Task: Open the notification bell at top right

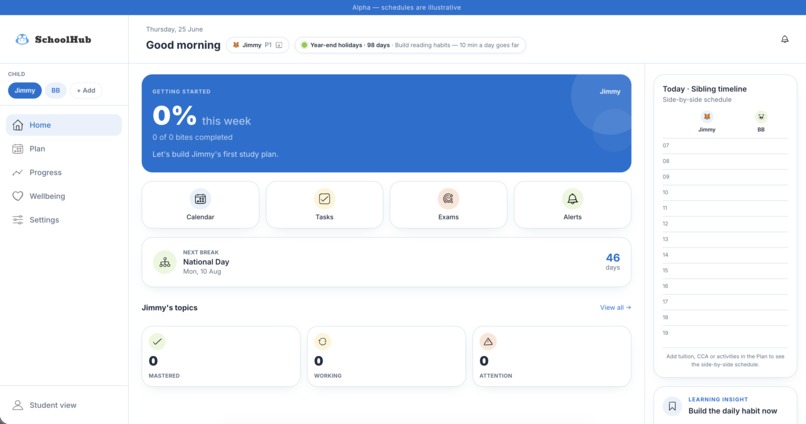Action: click(x=784, y=39)
